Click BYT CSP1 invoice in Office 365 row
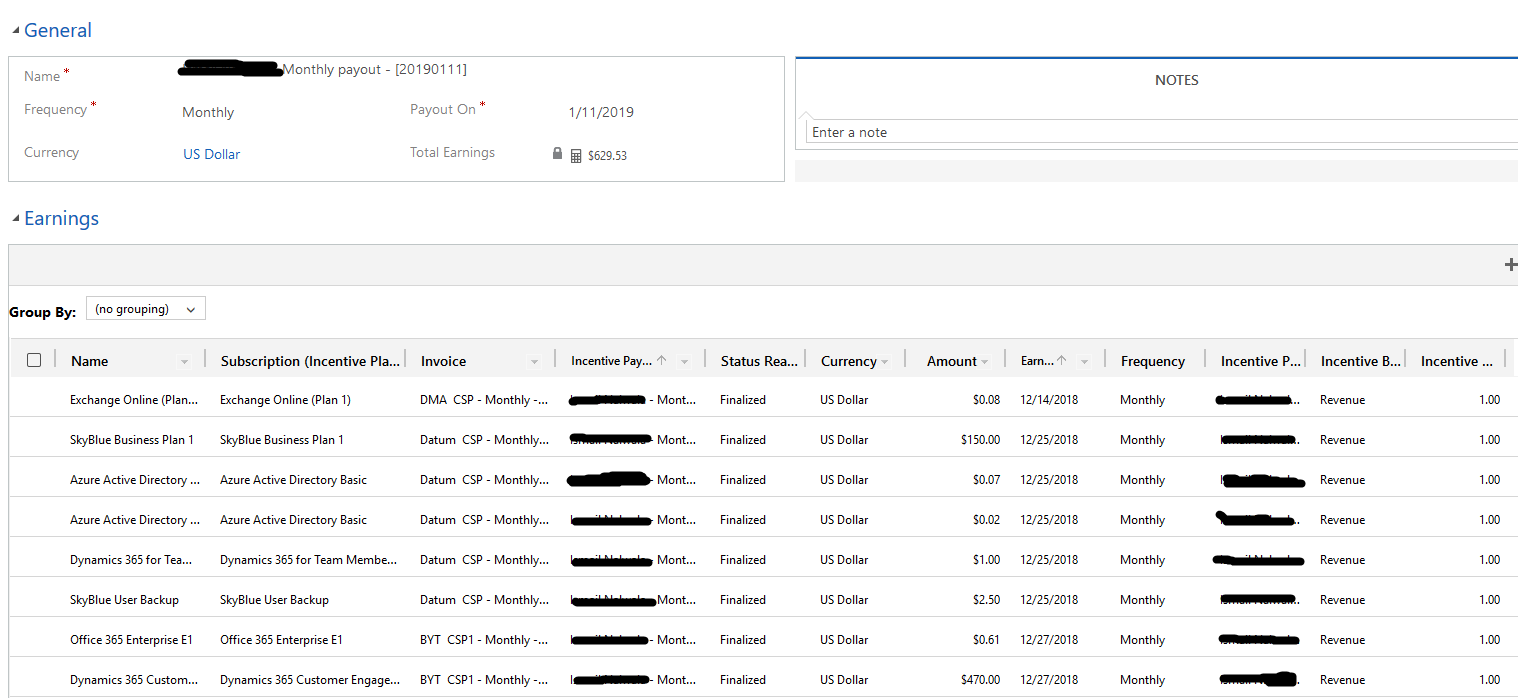The height and width of the screenshot is (698, 1518). 484,640
